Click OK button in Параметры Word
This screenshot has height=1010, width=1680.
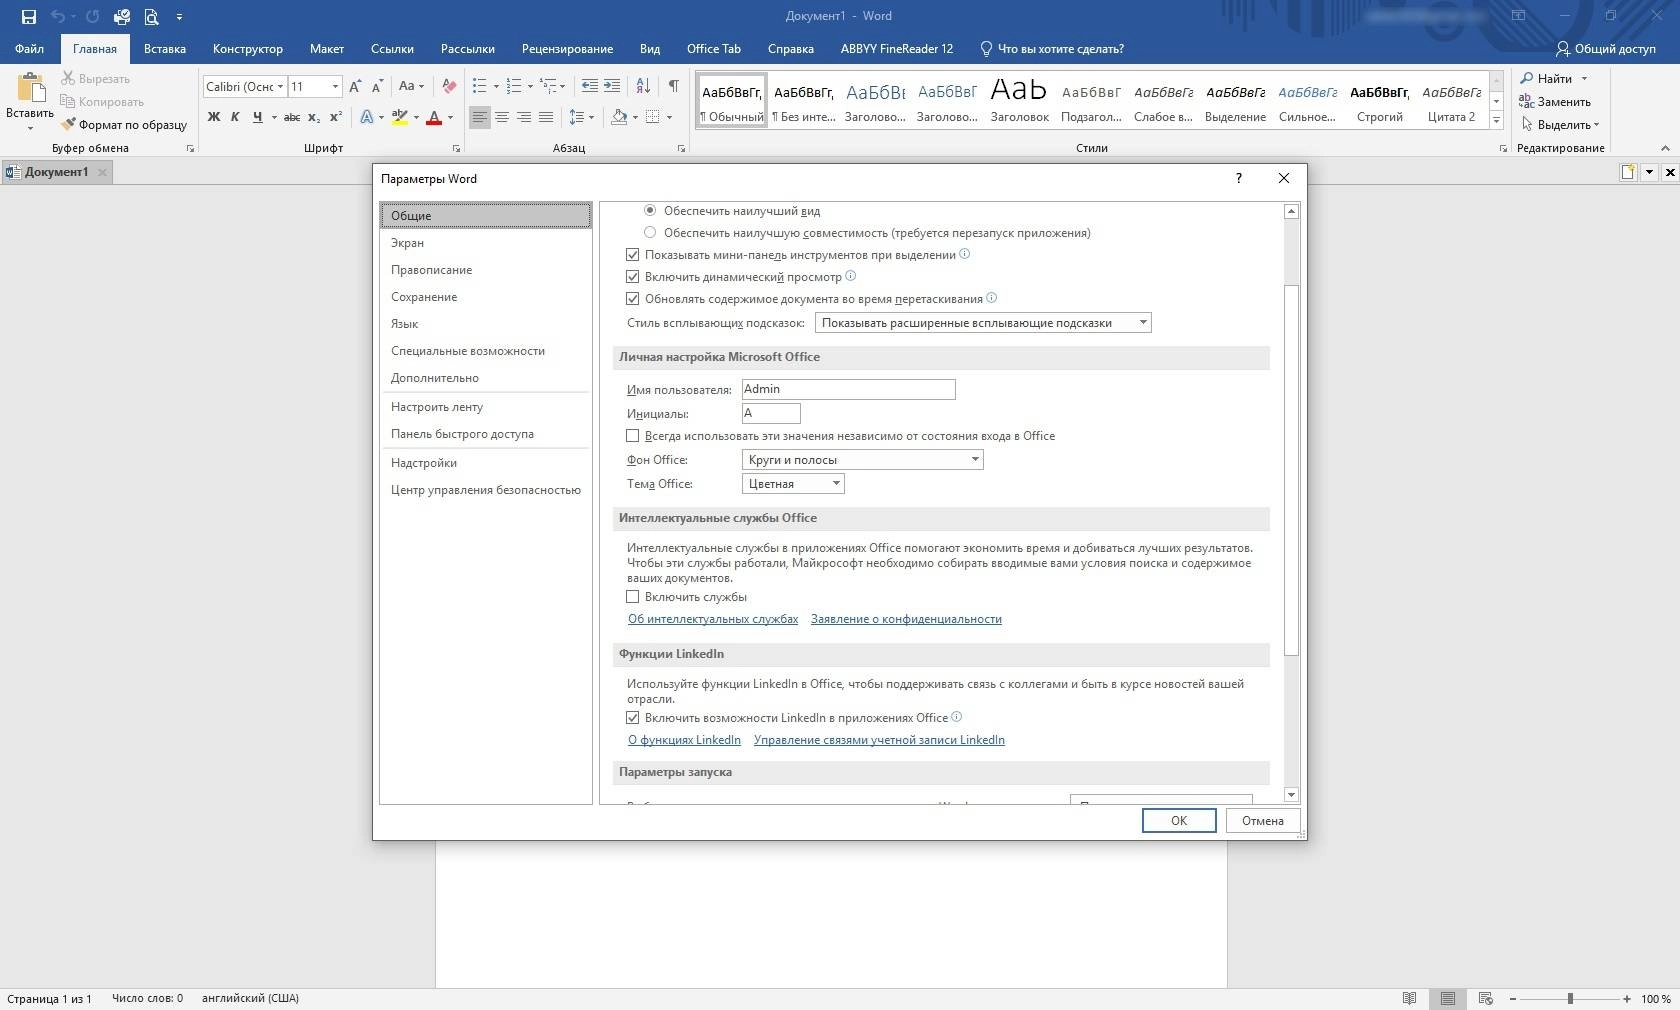coord(1179,821)
